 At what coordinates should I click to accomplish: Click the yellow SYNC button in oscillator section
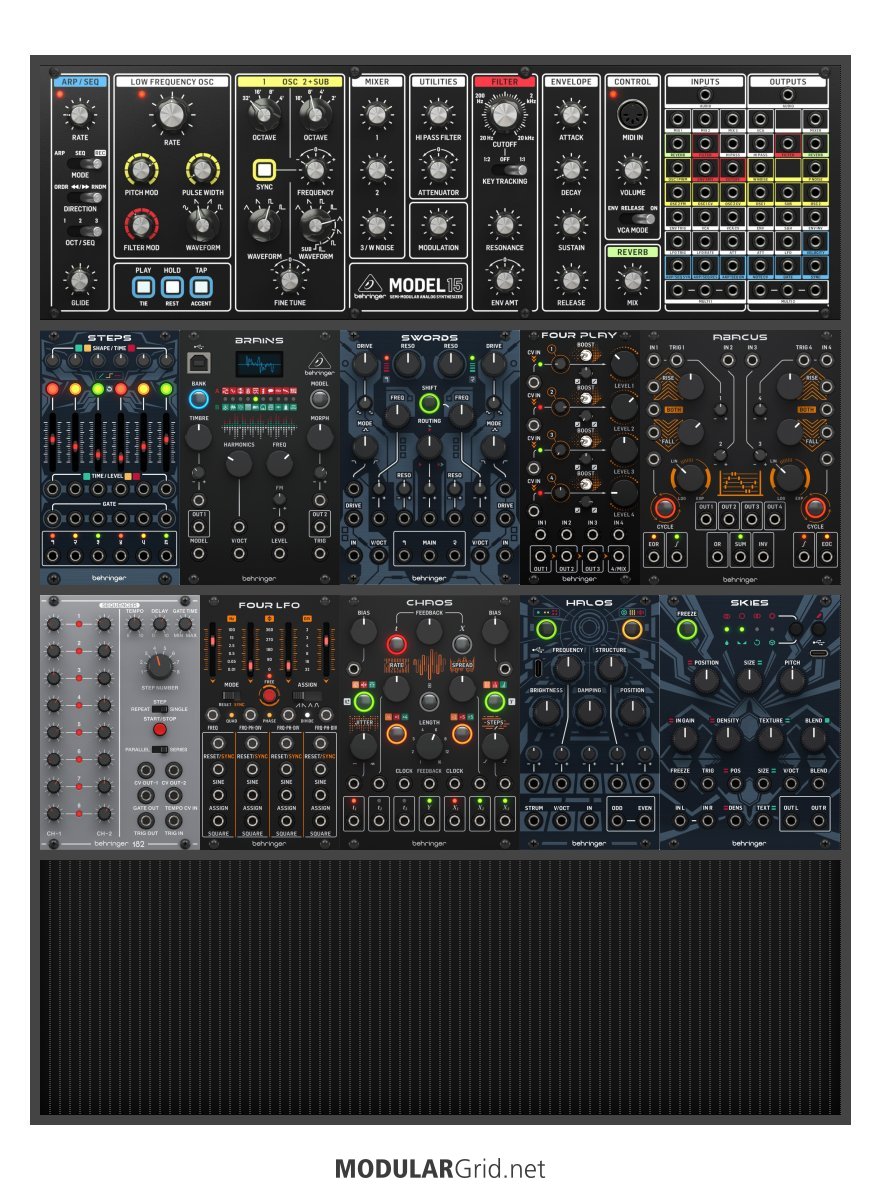[x=264, y=171]
